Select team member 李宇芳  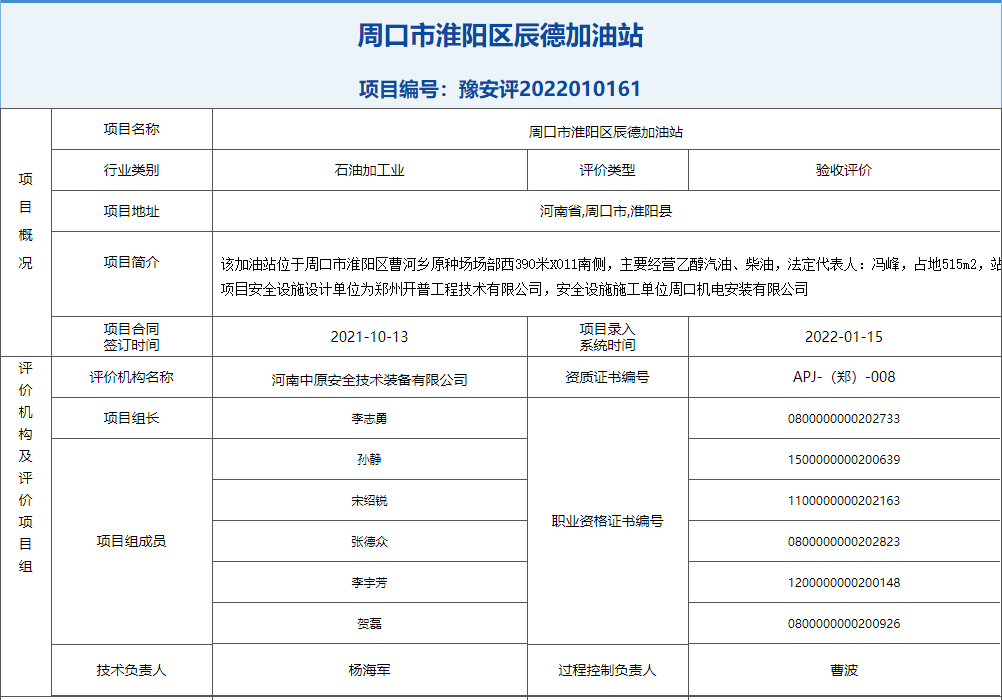pyautogui.click(x=369, y=582)
